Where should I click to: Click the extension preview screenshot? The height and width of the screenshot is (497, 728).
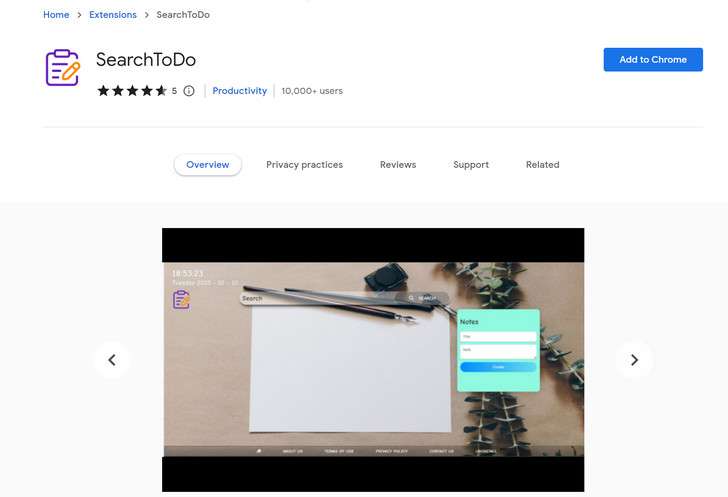click(x=373, y=360)
